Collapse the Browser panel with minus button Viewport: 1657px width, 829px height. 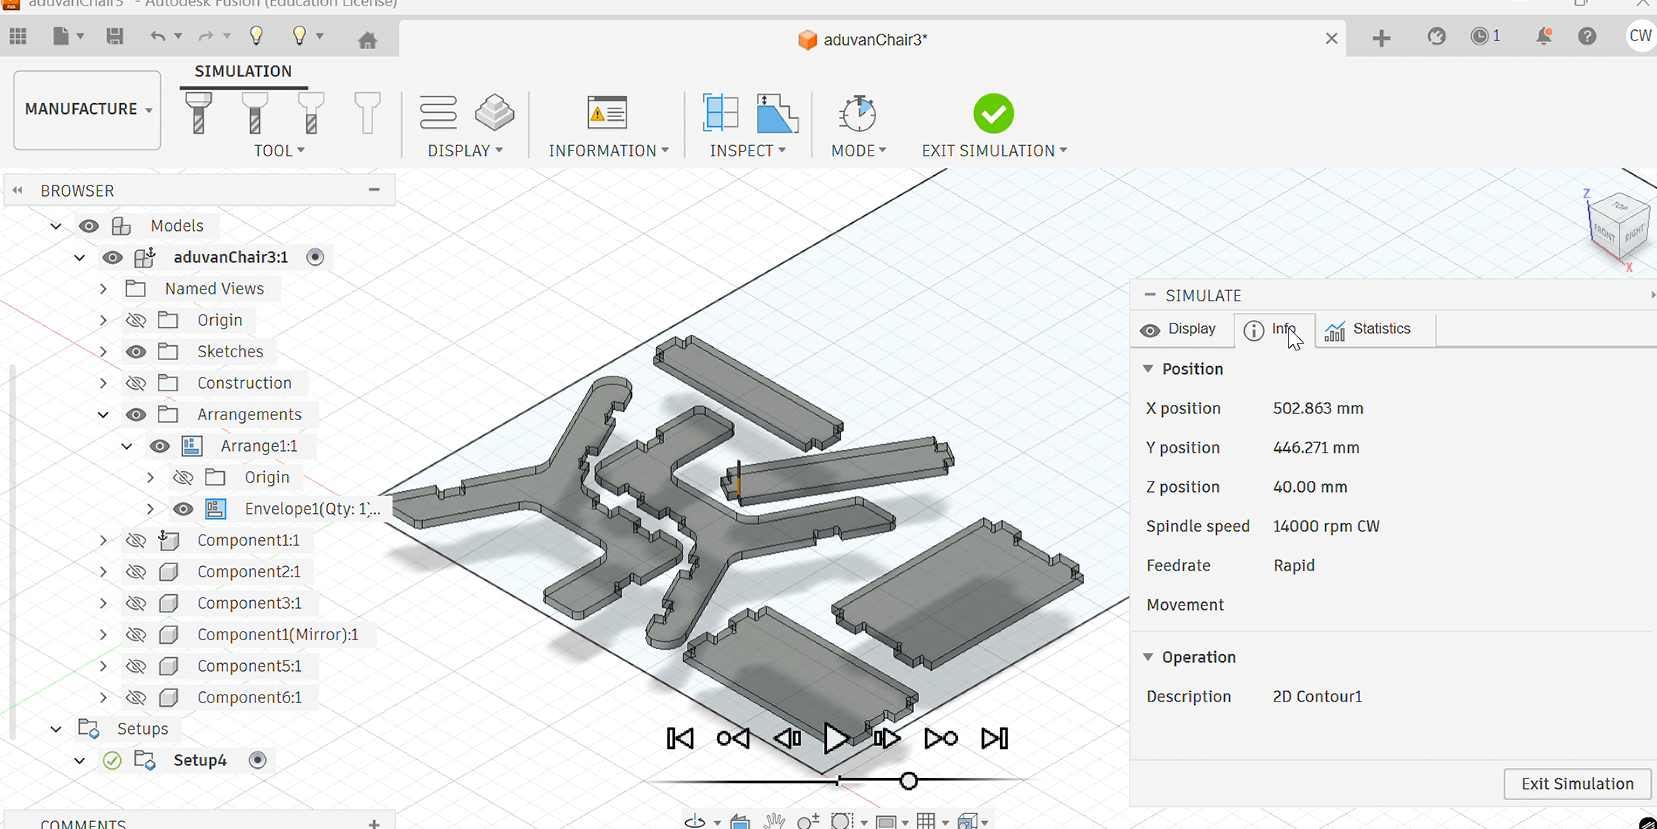point(374,190)
